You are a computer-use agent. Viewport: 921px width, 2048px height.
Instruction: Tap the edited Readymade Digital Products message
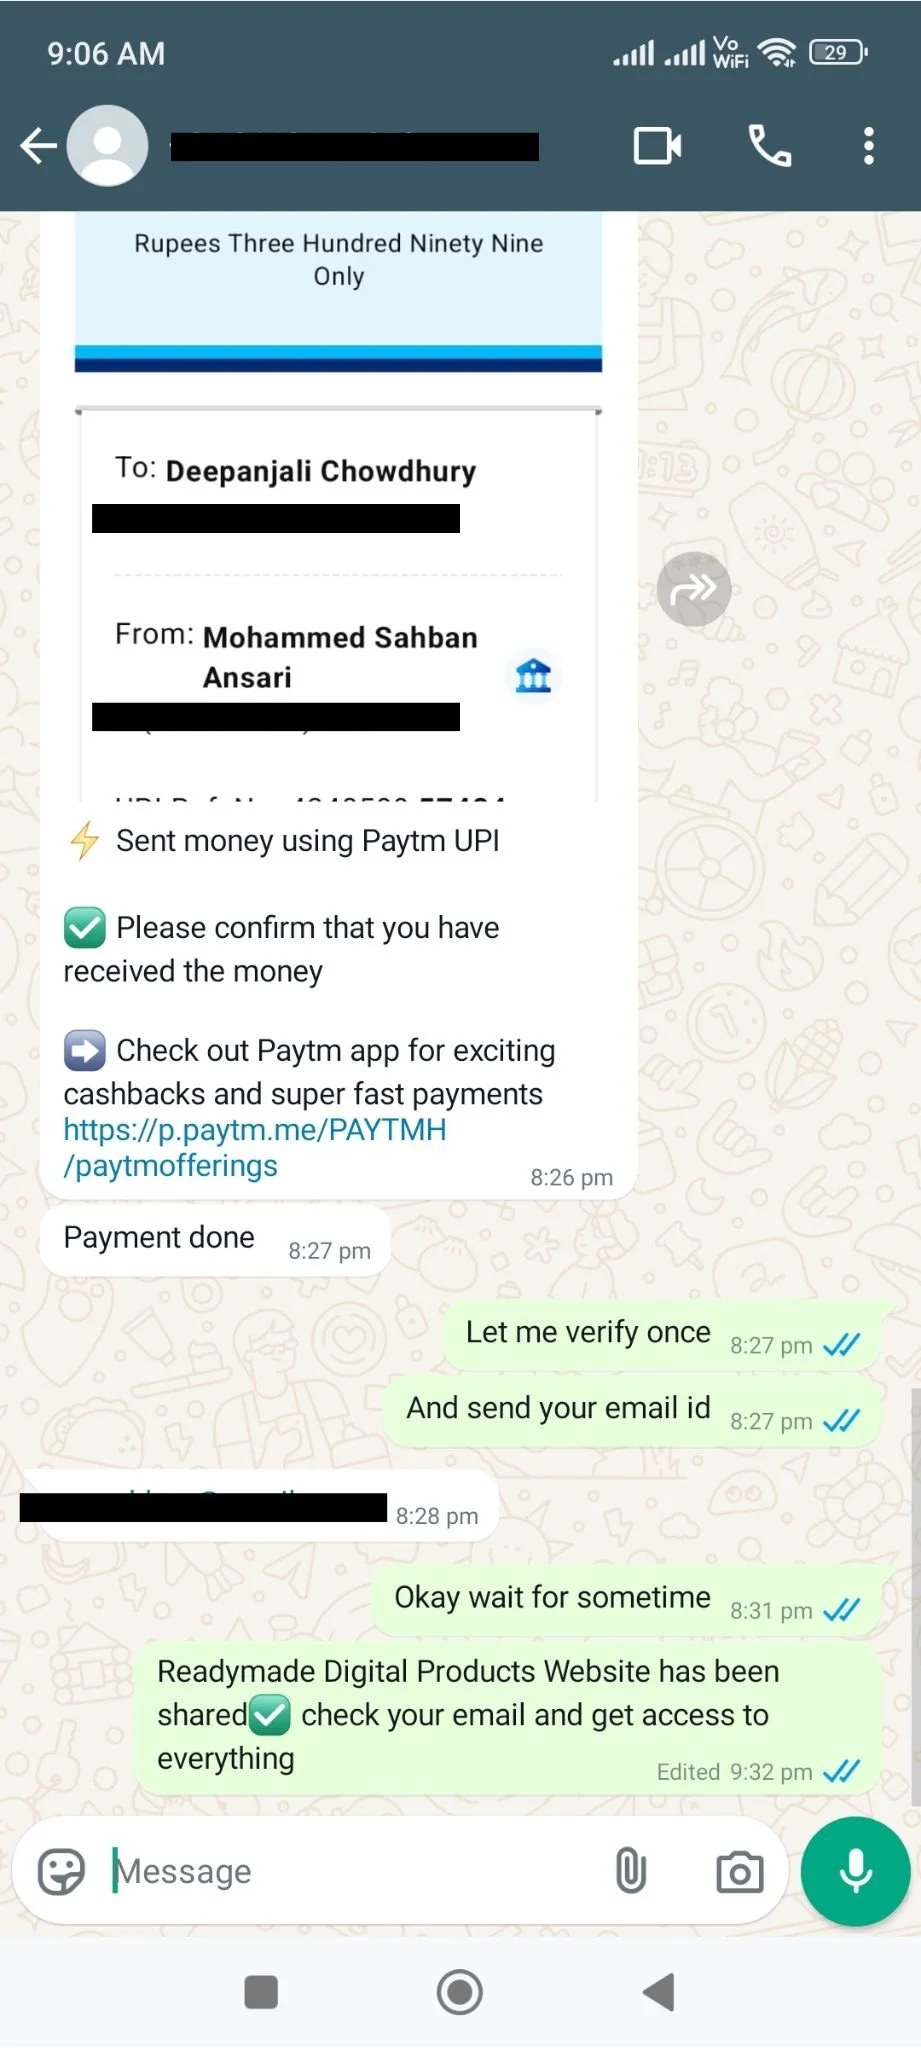point(508,1717)
